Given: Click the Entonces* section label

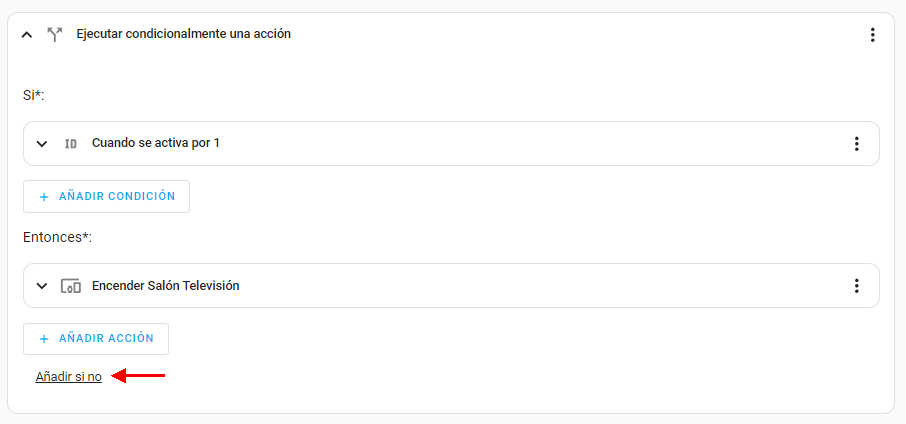Looking at the screenshot, I should tap(56, 237).
